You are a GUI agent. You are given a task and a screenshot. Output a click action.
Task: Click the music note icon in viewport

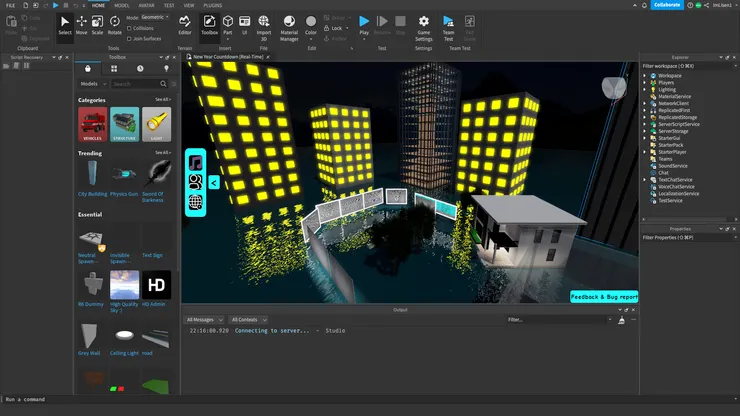coord(196,162)
